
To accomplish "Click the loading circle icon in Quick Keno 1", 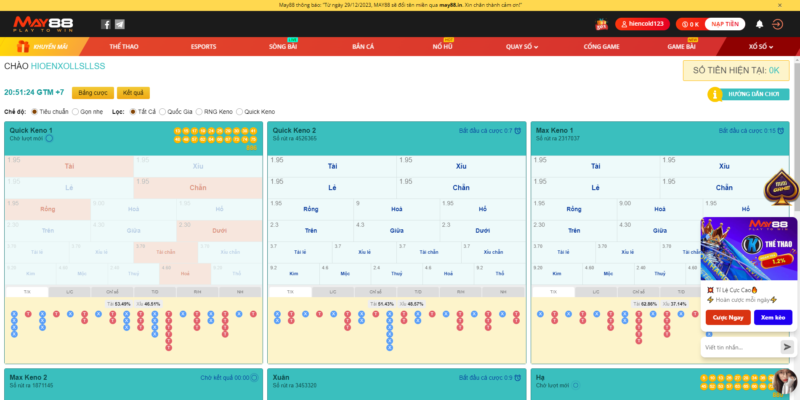I will click(x=49, y=138).
